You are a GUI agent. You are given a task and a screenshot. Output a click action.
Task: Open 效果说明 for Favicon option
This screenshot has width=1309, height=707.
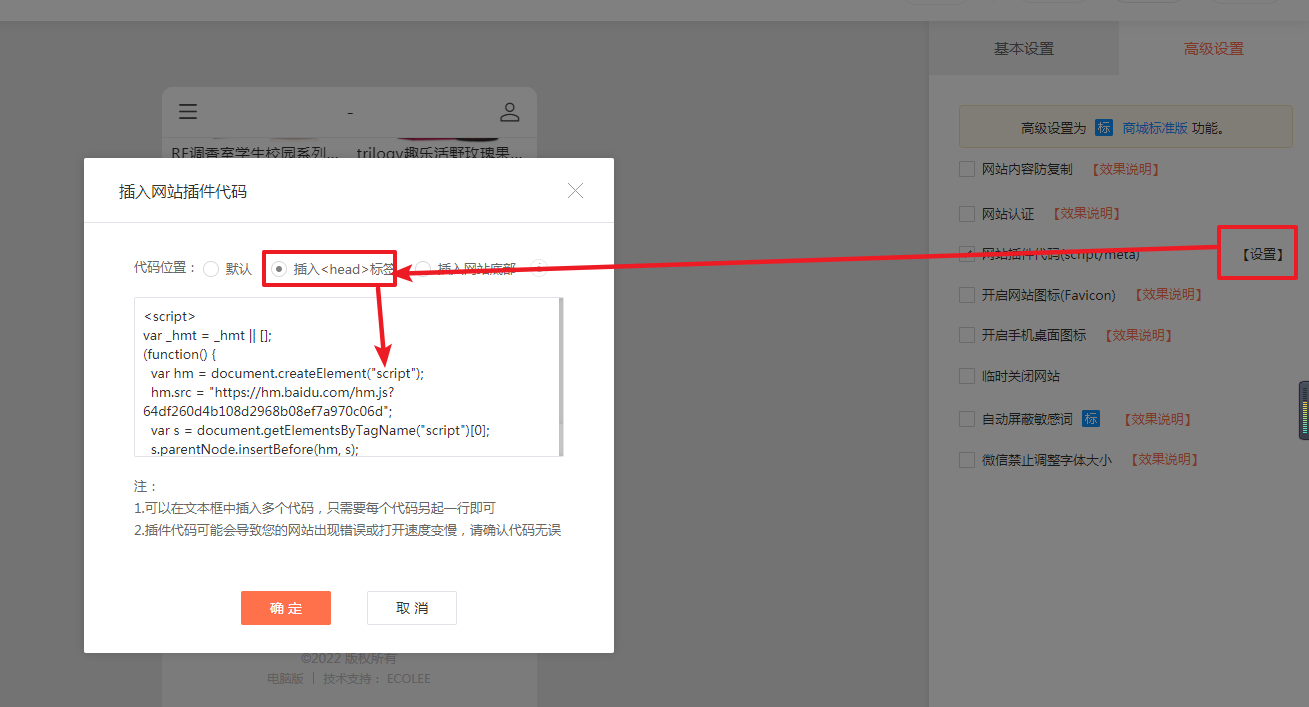pos(1167,294)
